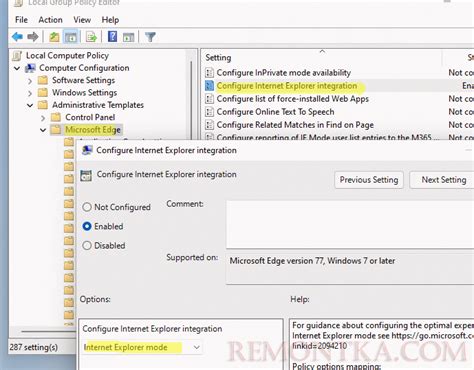Click the Next Setting button
This screenshot has height=370, width=474.
coord(443,180)
